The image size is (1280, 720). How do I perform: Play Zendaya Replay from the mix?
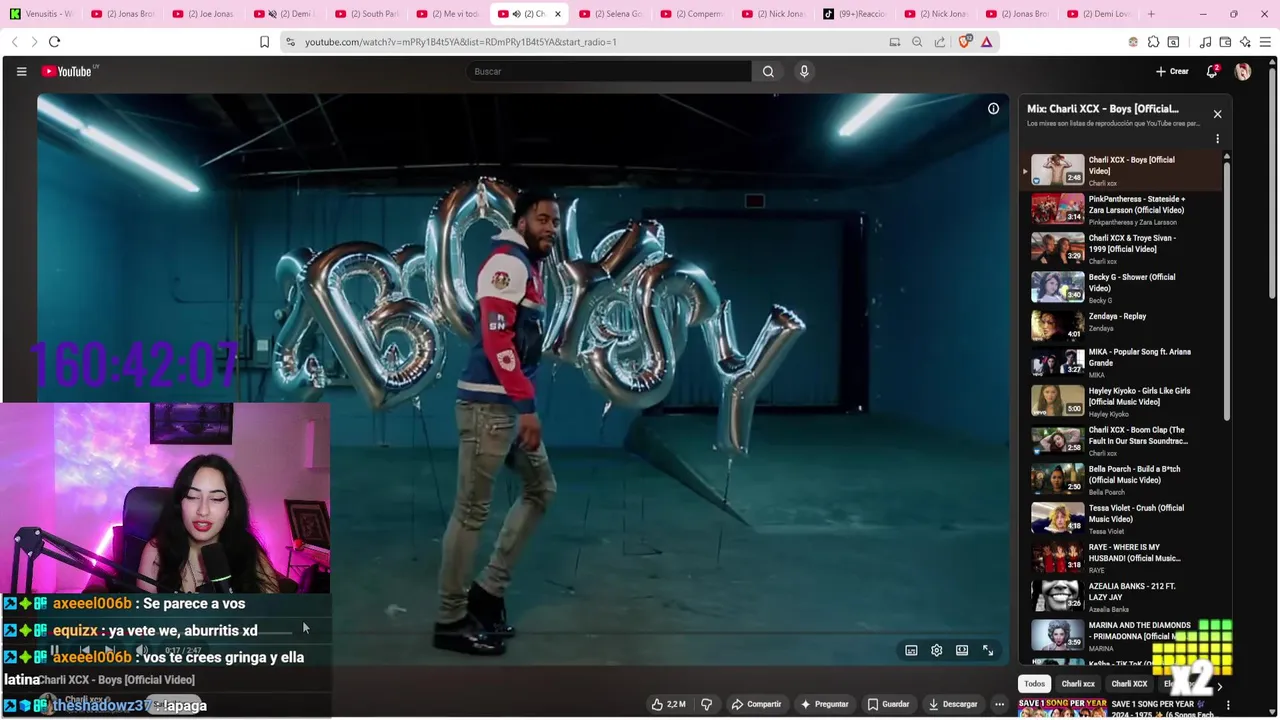(1120, 324)
